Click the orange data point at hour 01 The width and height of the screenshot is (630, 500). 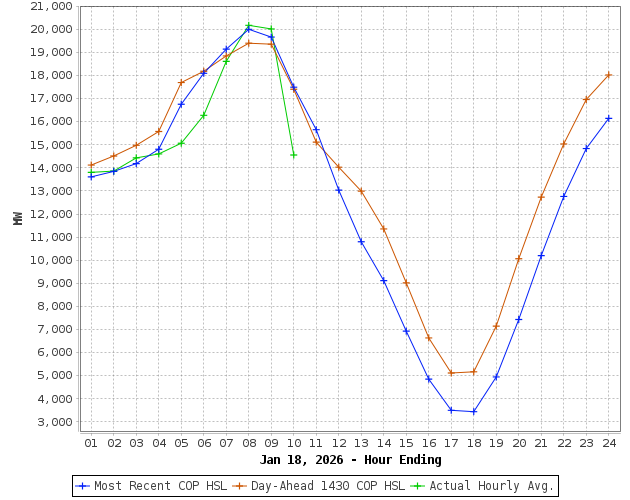pos(91,165)
